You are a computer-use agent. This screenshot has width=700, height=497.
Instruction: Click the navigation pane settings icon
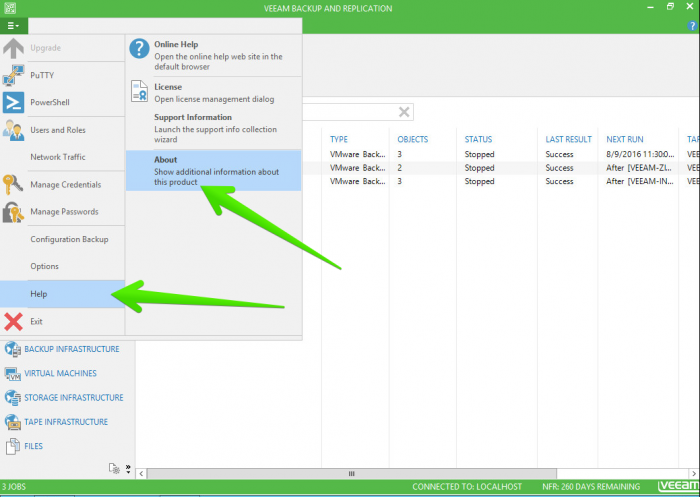tap(114, 468)
